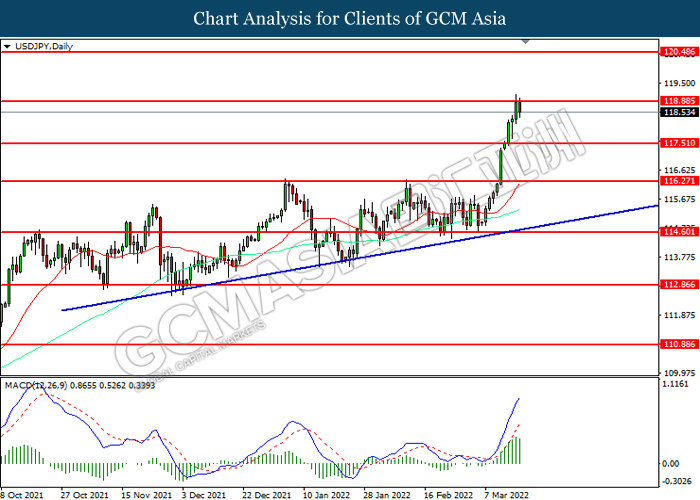Select the 114.601 support price label
The width and height of the screenshot is (700, 500).
679,232
